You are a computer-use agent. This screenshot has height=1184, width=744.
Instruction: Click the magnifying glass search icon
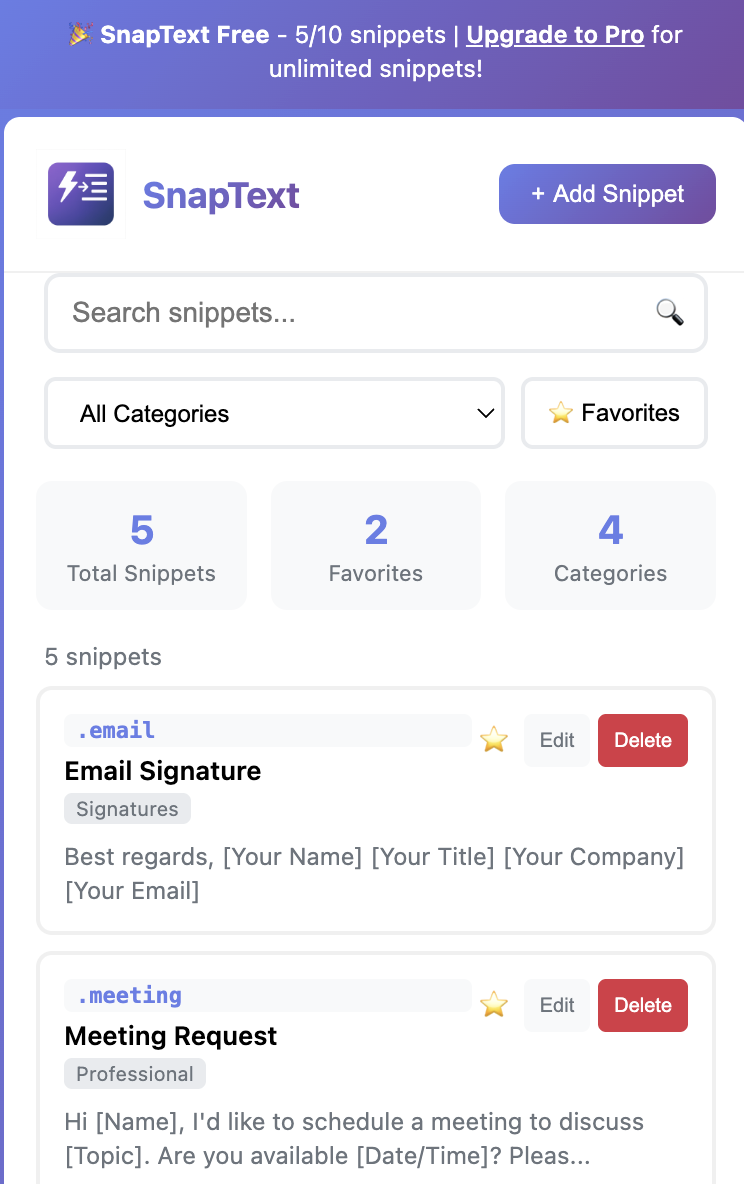tap(669, 312)
